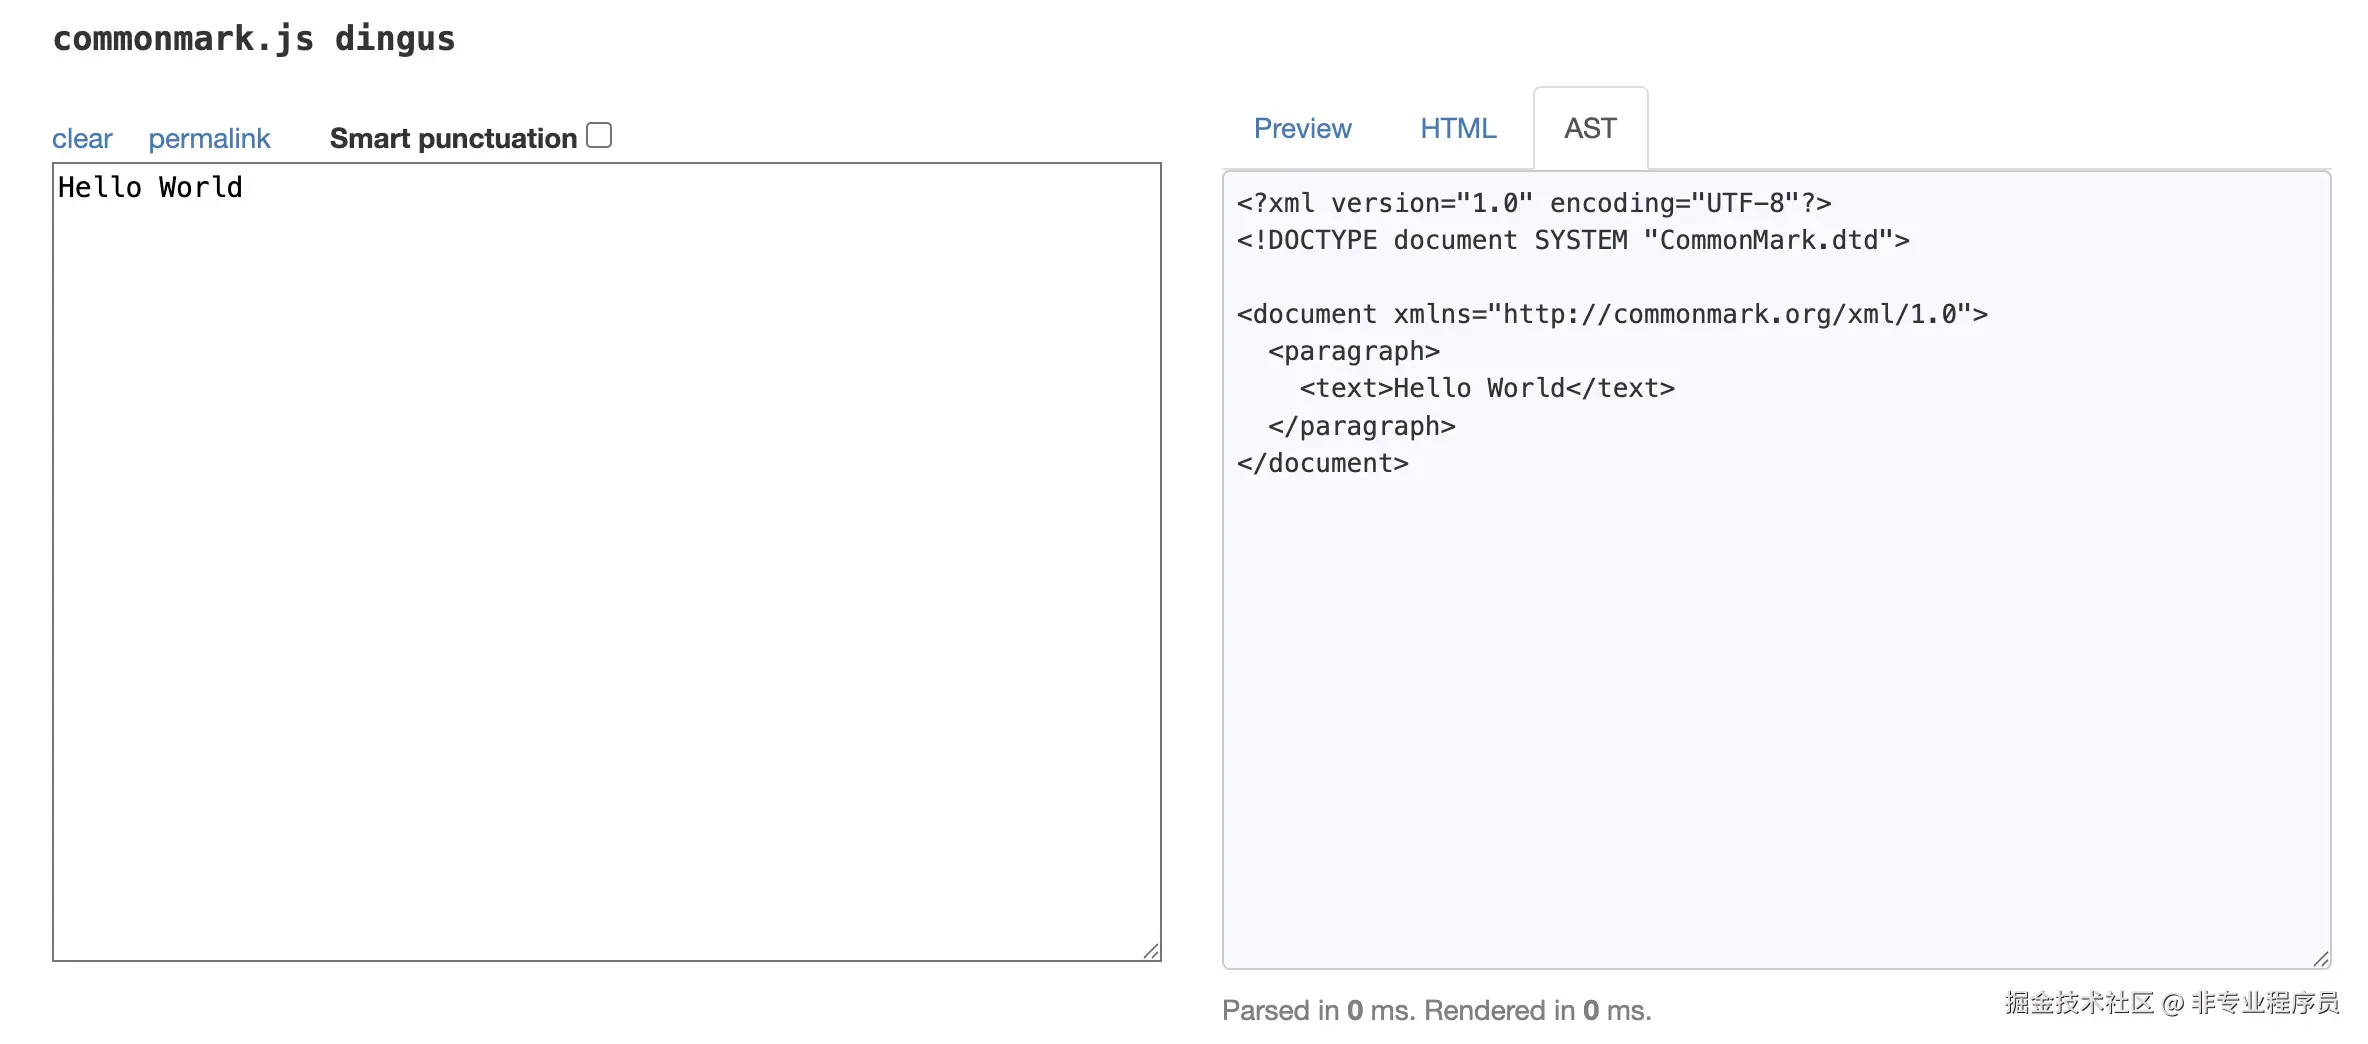The image size is (2368, 1044).
Task: Enable the Smart punctuation checkbox
Action: [x=599, y=135]
